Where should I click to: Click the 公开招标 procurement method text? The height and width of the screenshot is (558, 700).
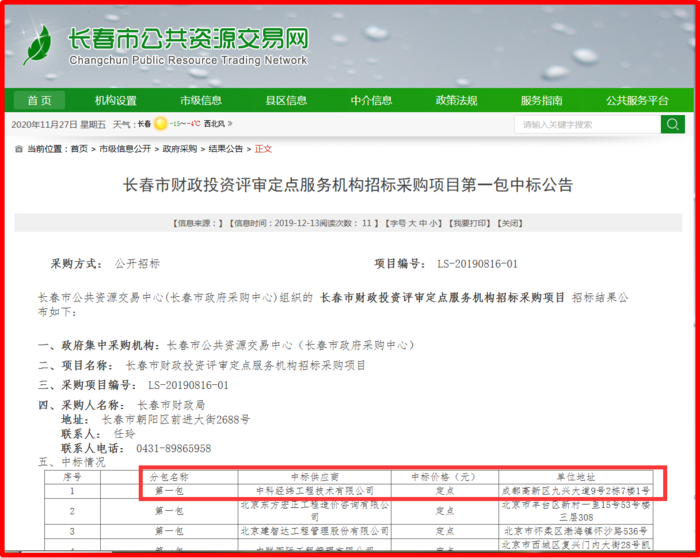pos(137,264)
